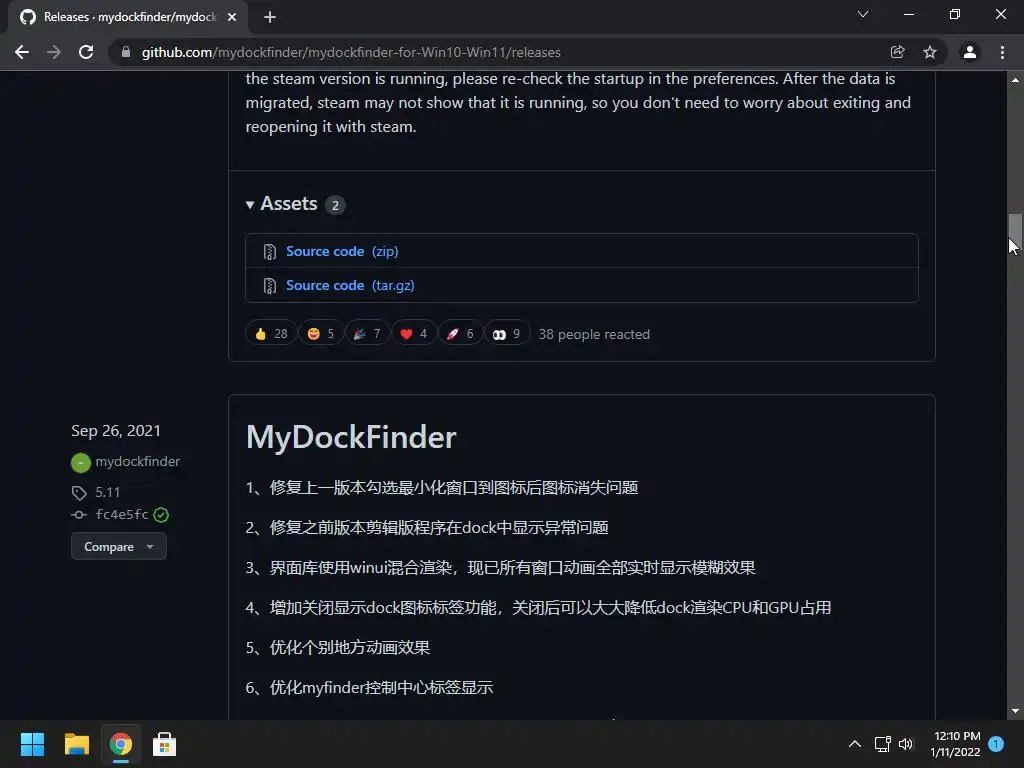Click '38 people reacted' text
Image resolution: width=1024 pixels, height=768 pixels.
[x=594, y=334]
